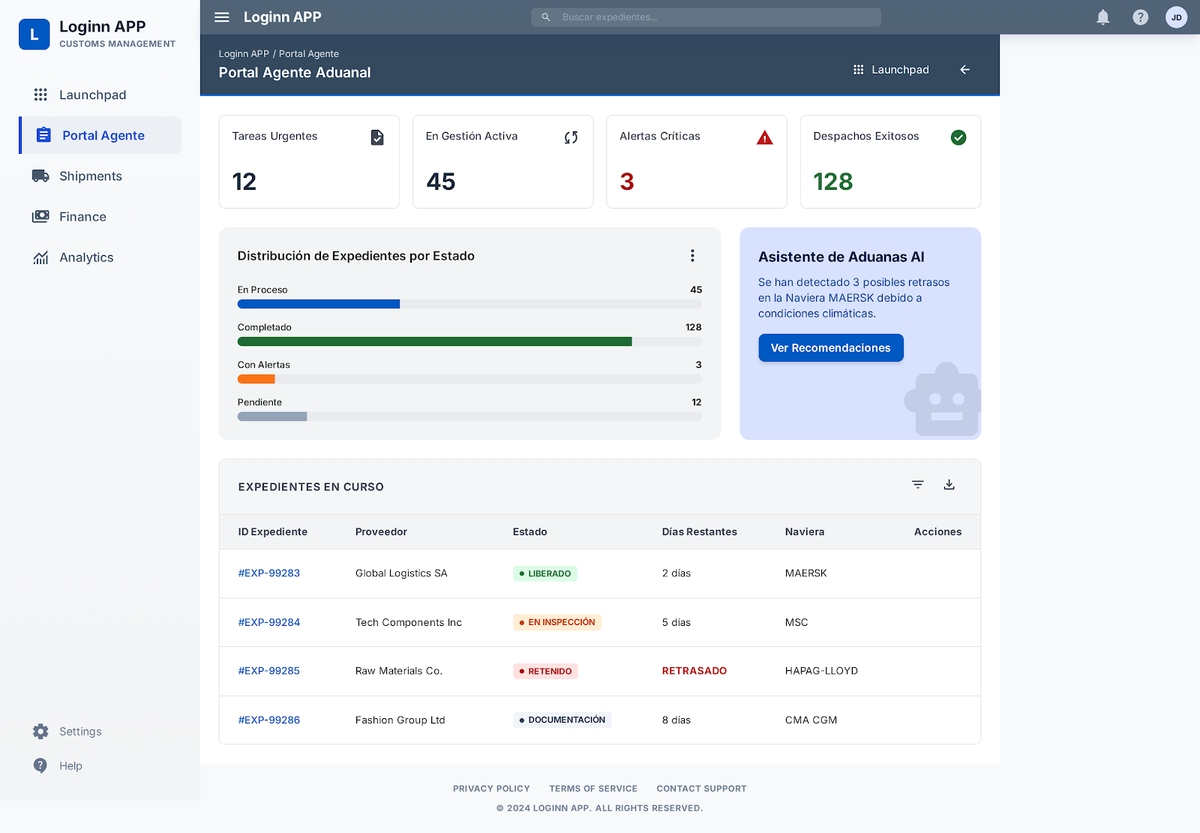Open the notifications bell
The height and width of the screenshot is (833, 1200).
[x=1103, y=17]
